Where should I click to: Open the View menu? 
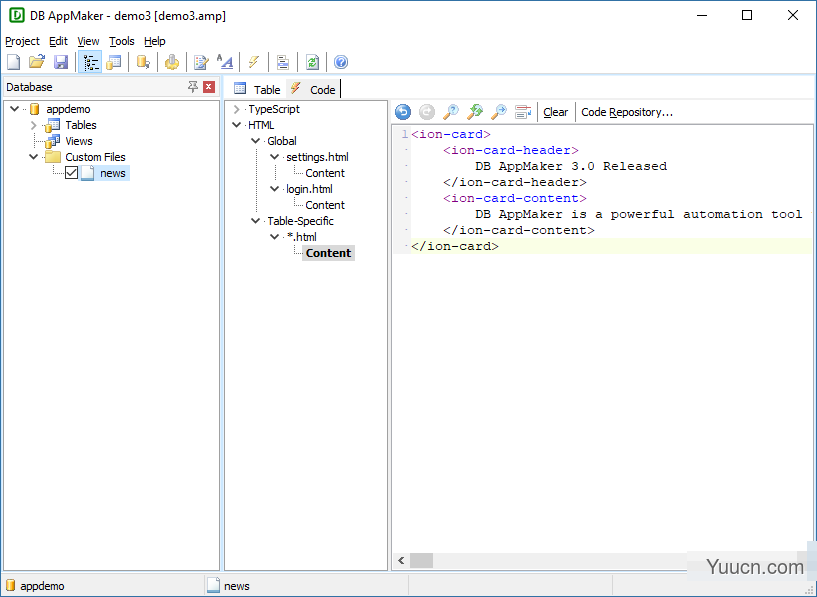tap(88, 41)
